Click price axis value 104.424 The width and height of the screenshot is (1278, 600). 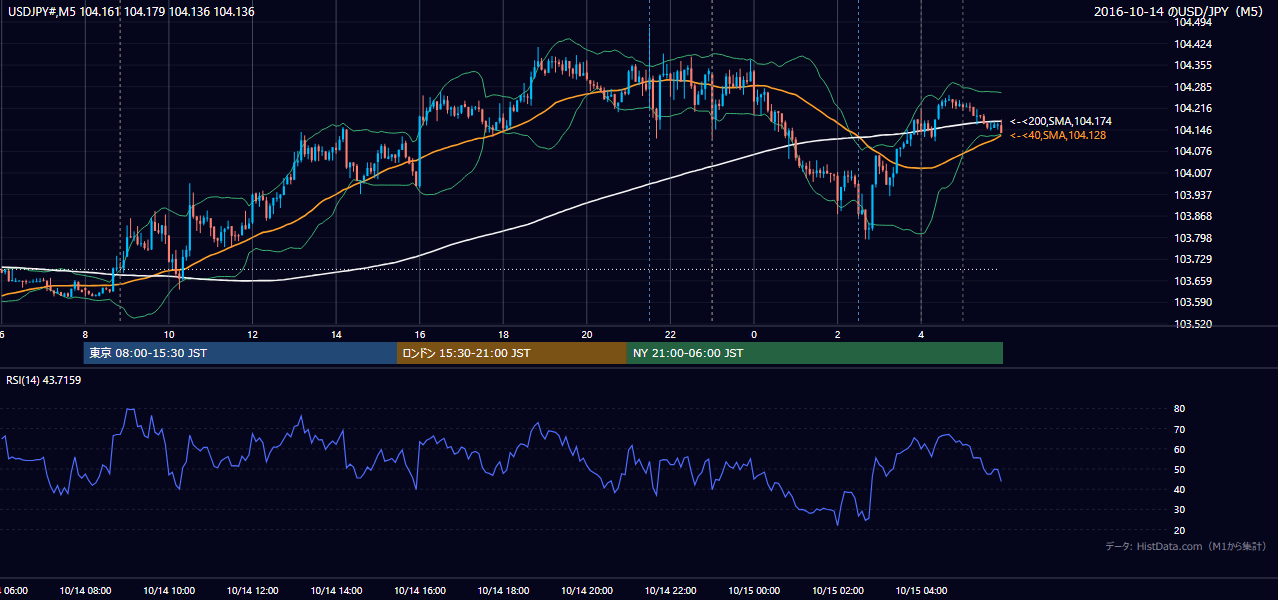pos(1193,44)
